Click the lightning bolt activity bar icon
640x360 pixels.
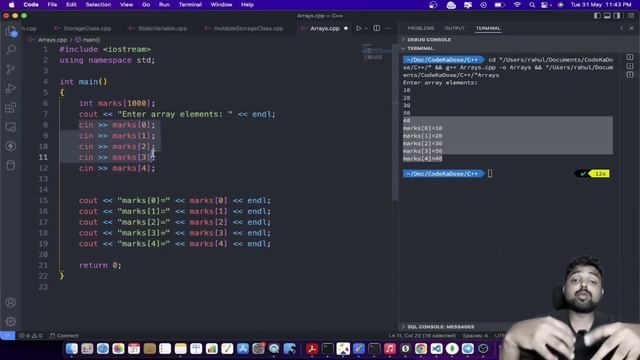11,146
